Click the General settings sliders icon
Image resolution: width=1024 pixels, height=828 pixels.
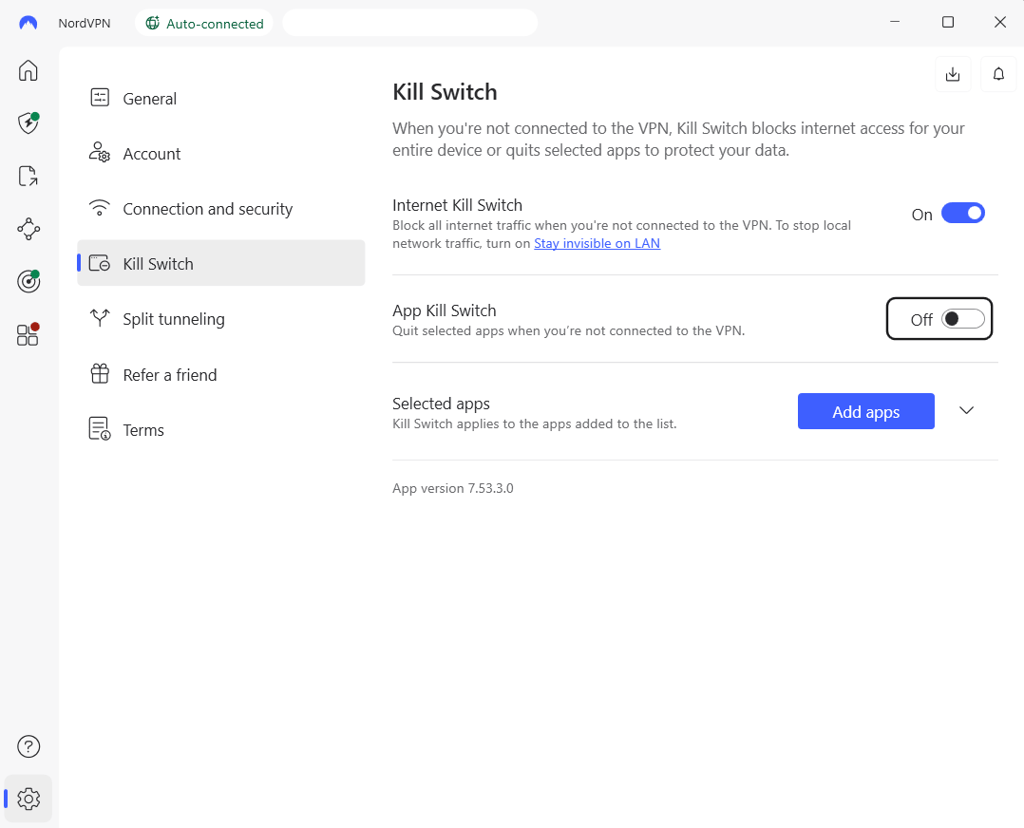(100, 98)
